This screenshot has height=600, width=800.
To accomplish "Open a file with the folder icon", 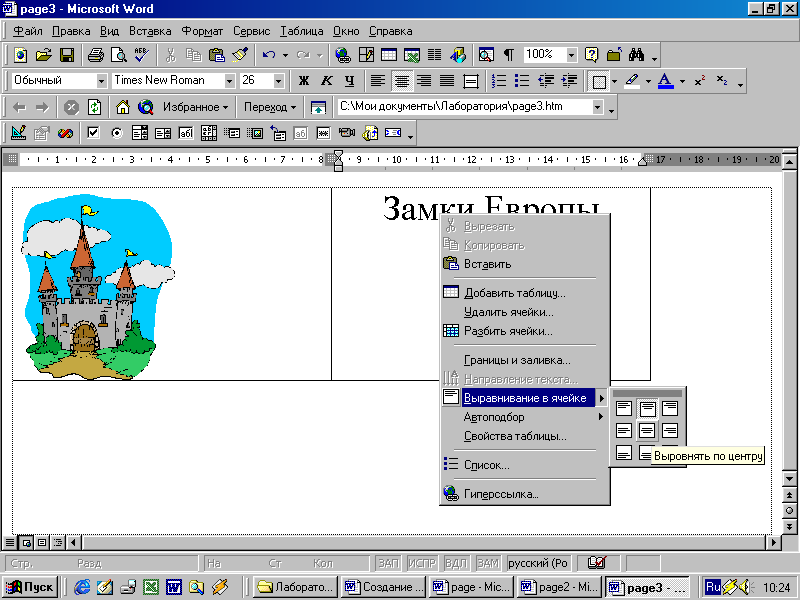I will pyautogui.click(x=44, y=55).
